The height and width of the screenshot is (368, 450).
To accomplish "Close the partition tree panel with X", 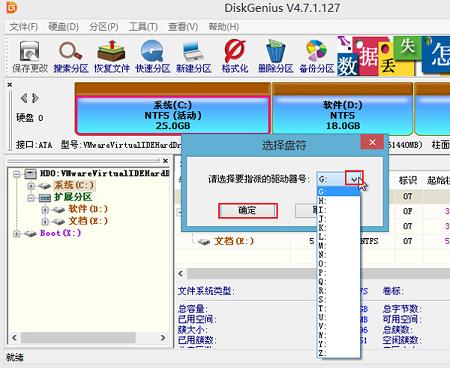I will (x=165, y=161).
